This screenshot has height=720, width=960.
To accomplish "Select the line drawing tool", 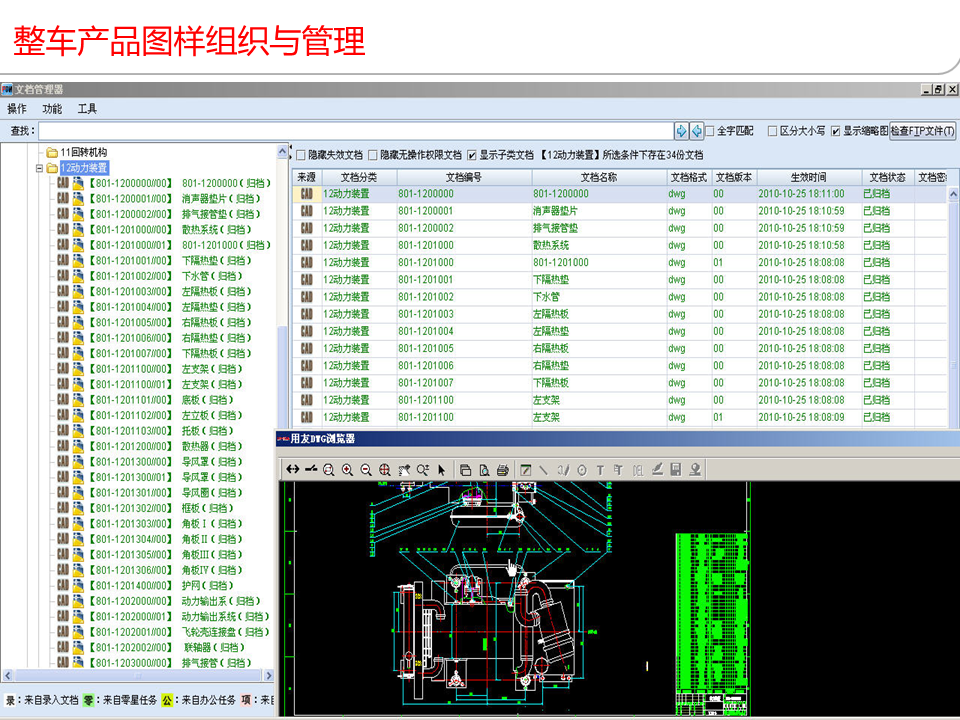I will tap(544, 470).
